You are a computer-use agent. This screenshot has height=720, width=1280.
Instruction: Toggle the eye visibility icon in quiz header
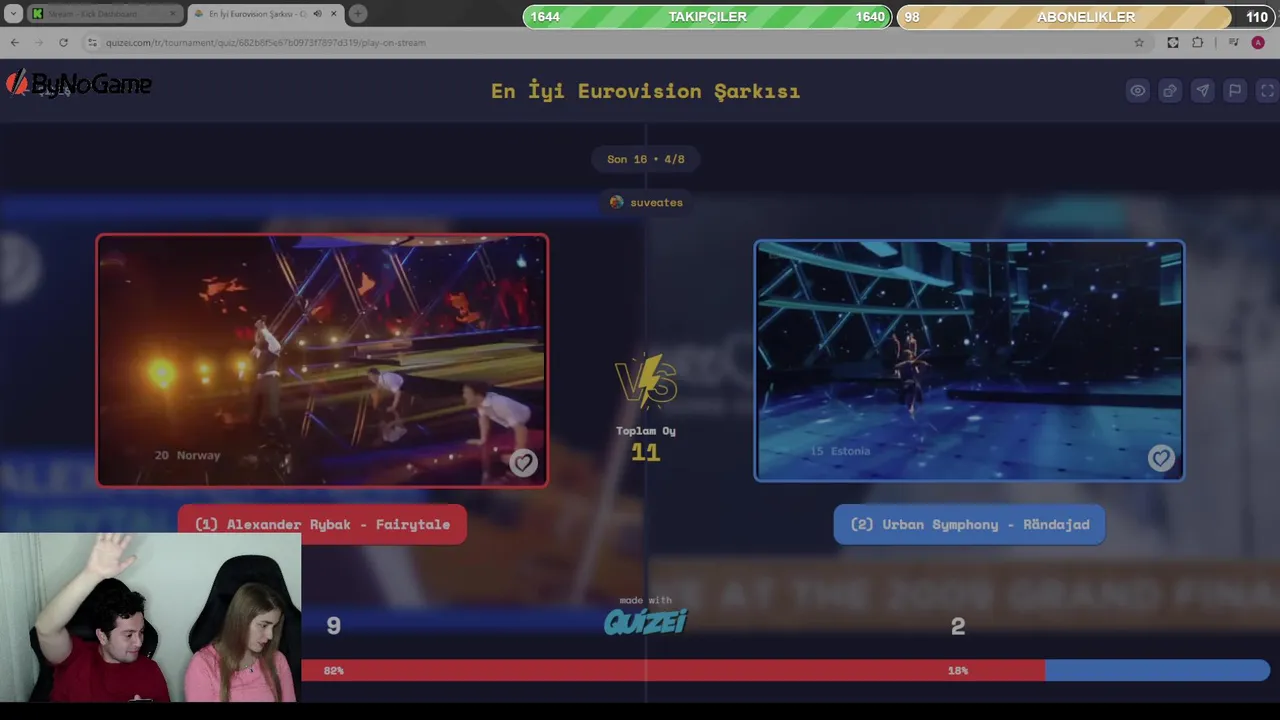tap(1138, 91)
